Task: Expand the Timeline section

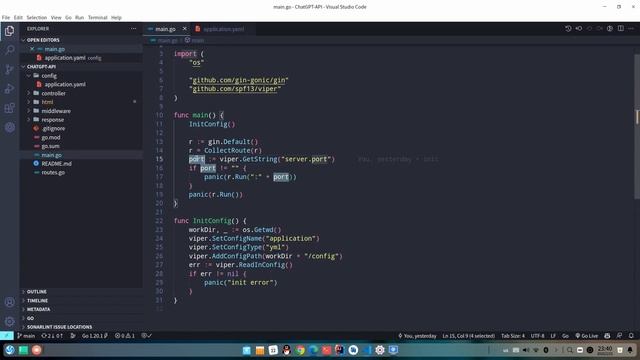Action: tap(81, 301)
